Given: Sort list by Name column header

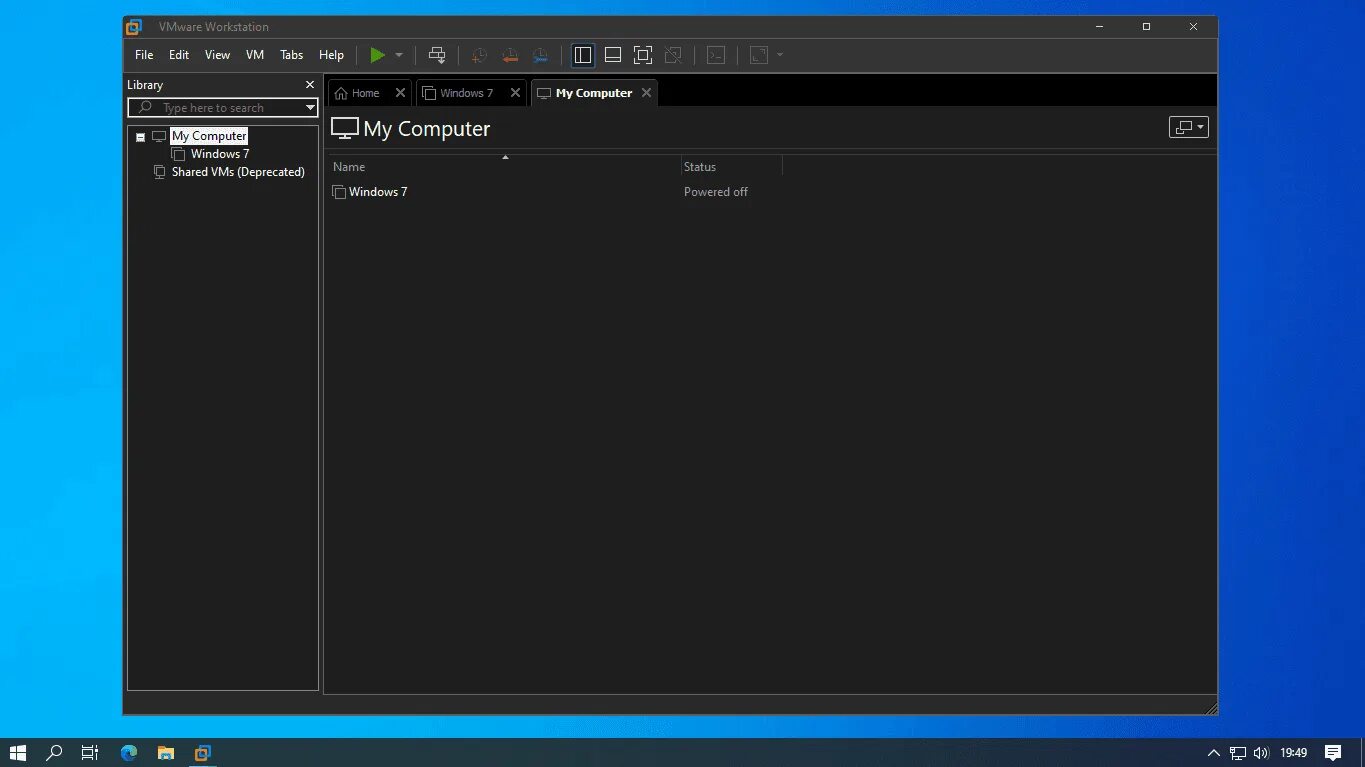Looking at the screenshot, I should [503, 166].
